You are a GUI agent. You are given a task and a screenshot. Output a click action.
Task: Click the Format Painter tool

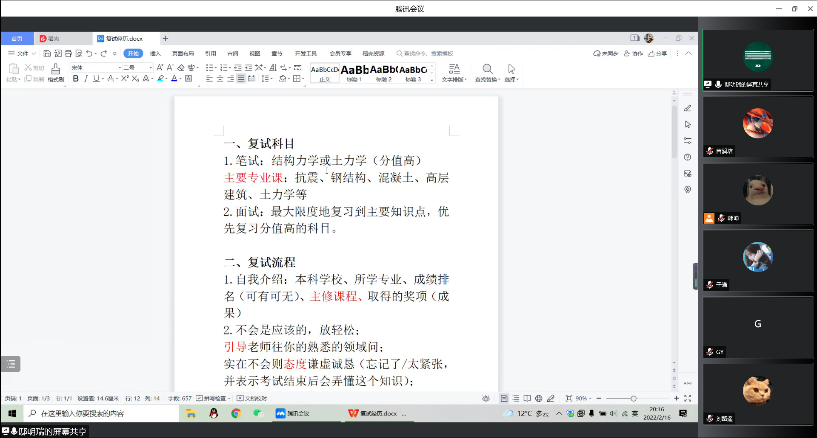(x=56, y=72)
